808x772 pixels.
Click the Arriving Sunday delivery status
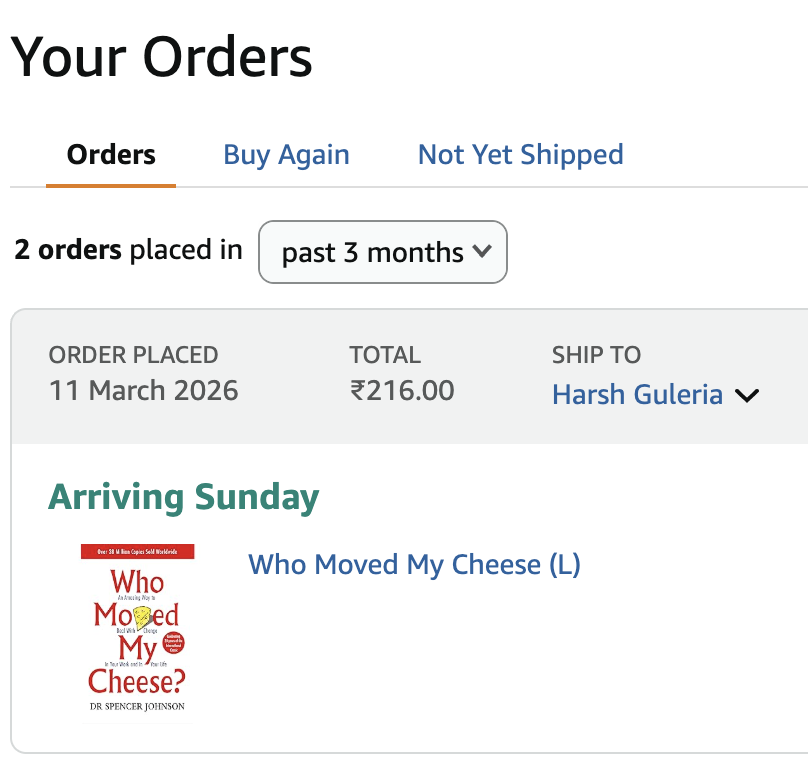183,497
